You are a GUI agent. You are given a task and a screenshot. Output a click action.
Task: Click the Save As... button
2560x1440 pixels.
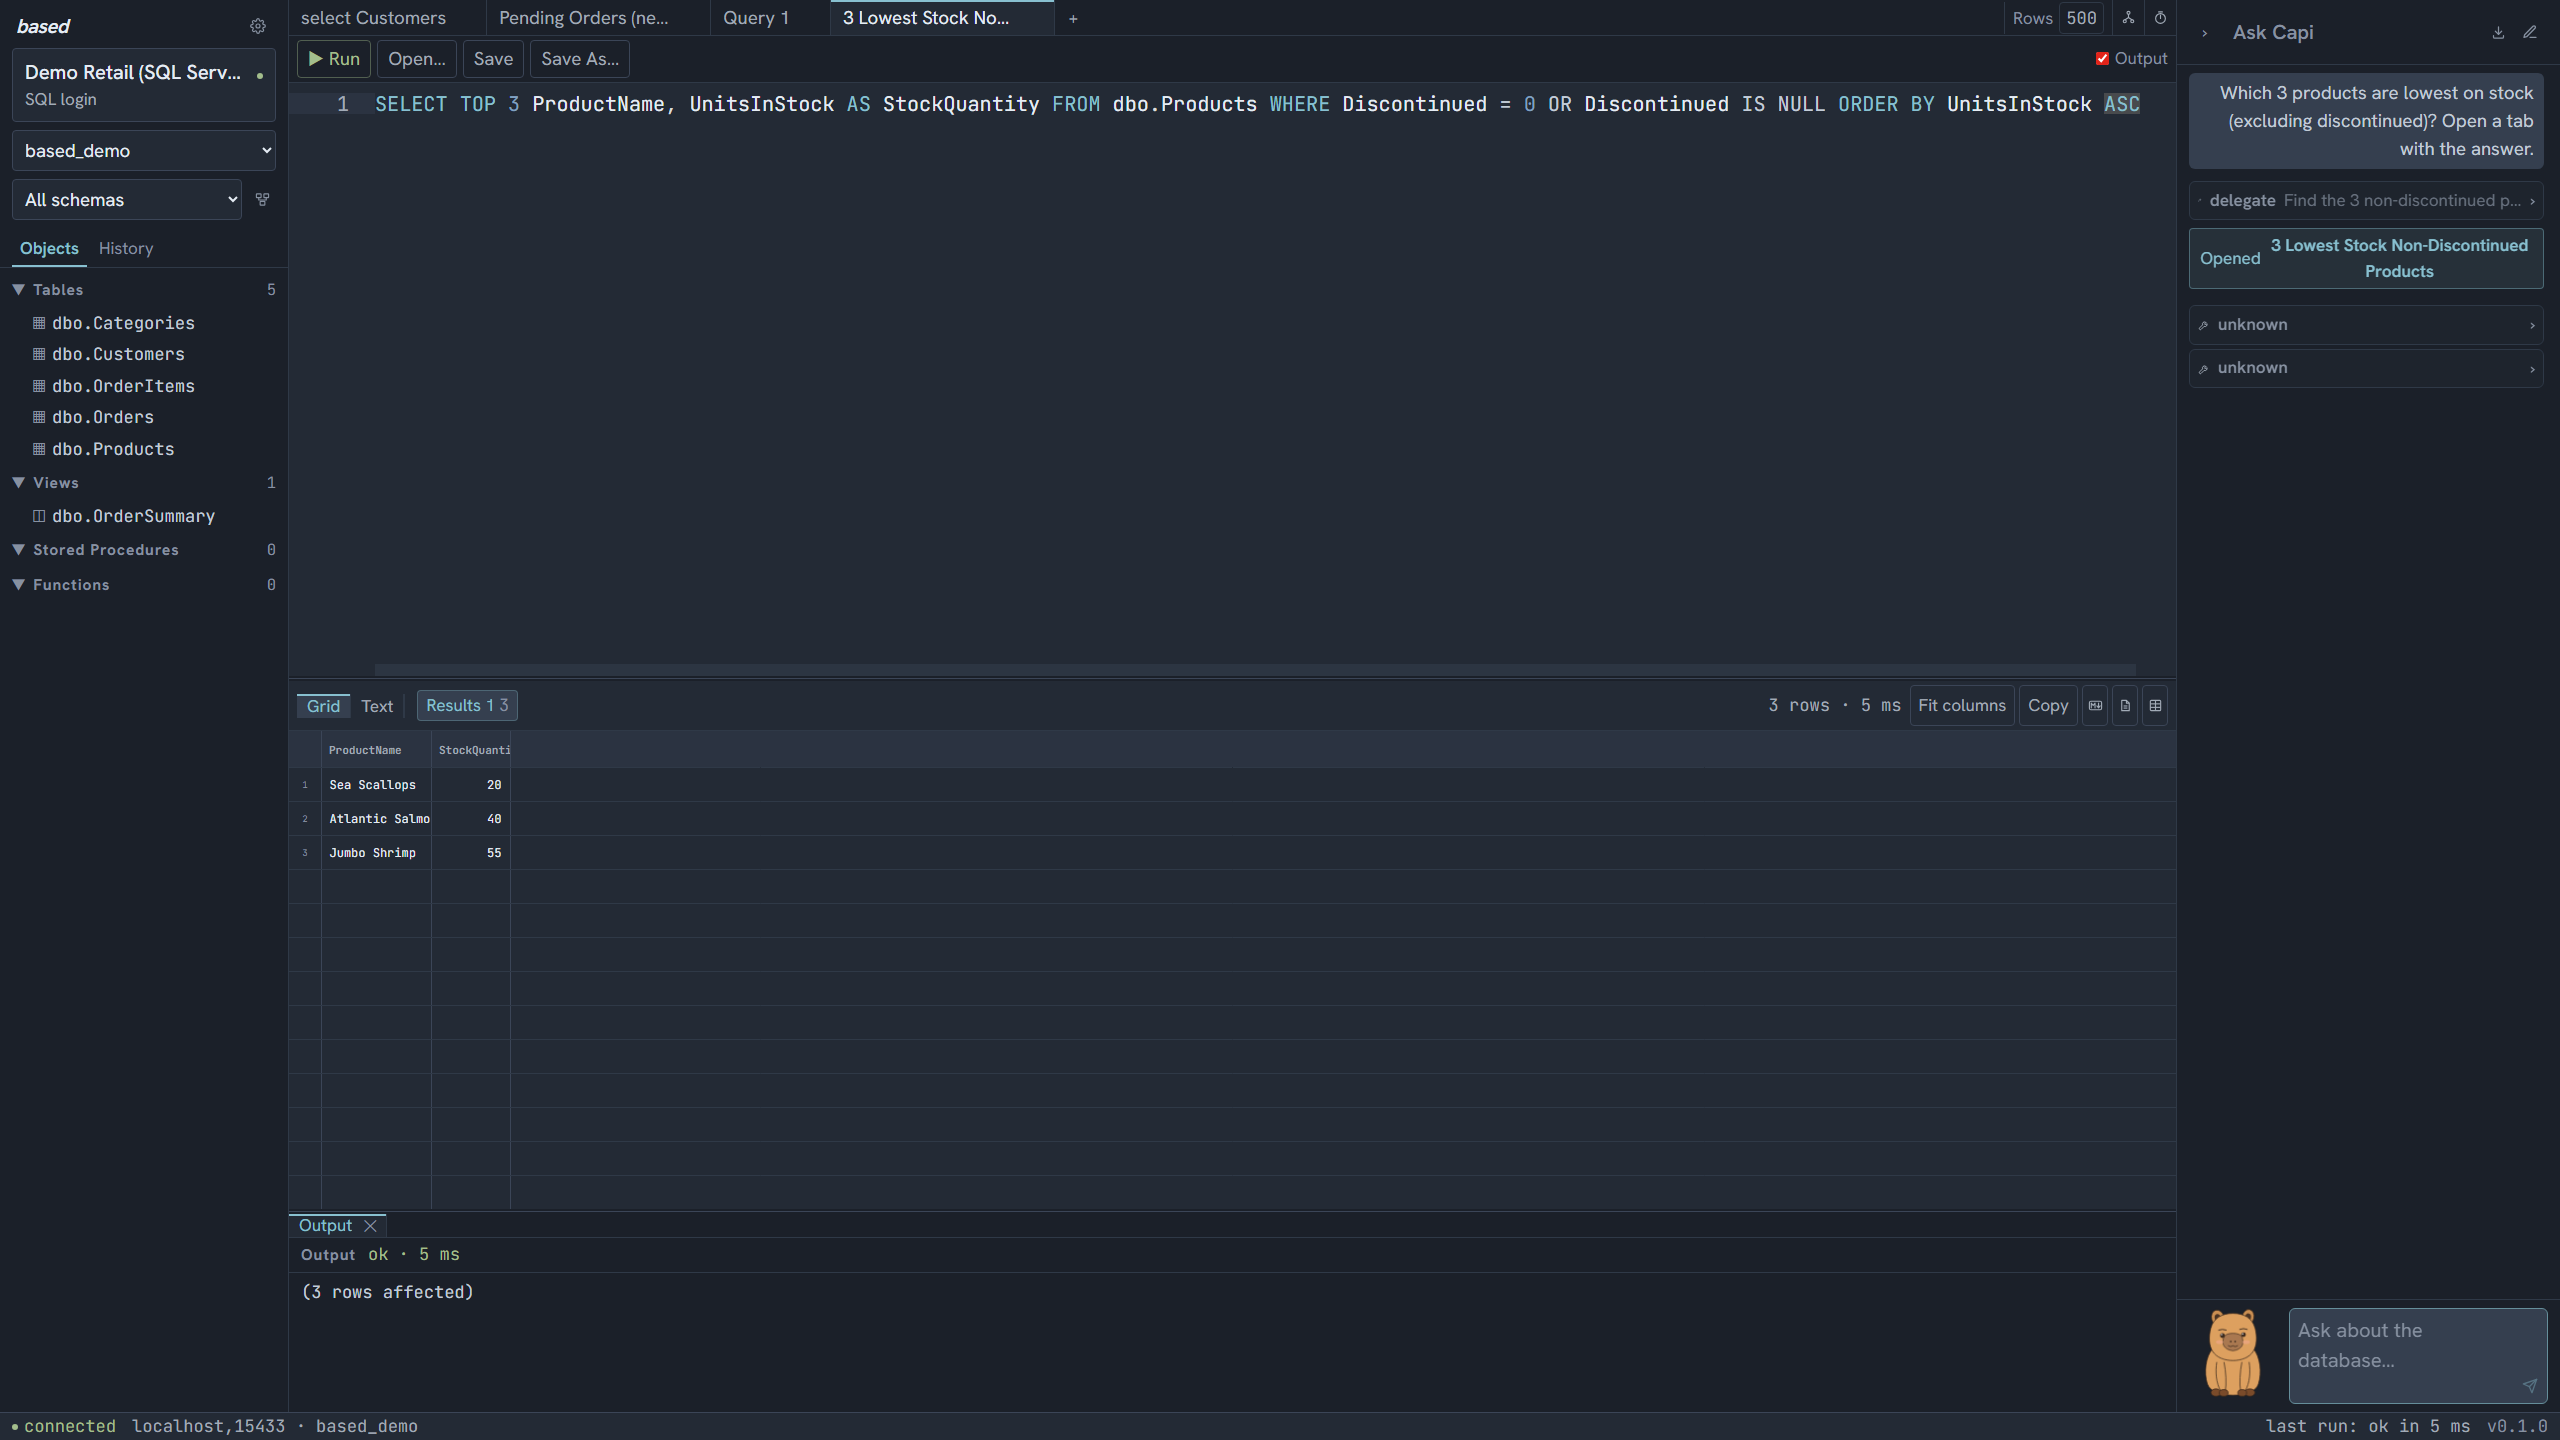click(580, 59)
